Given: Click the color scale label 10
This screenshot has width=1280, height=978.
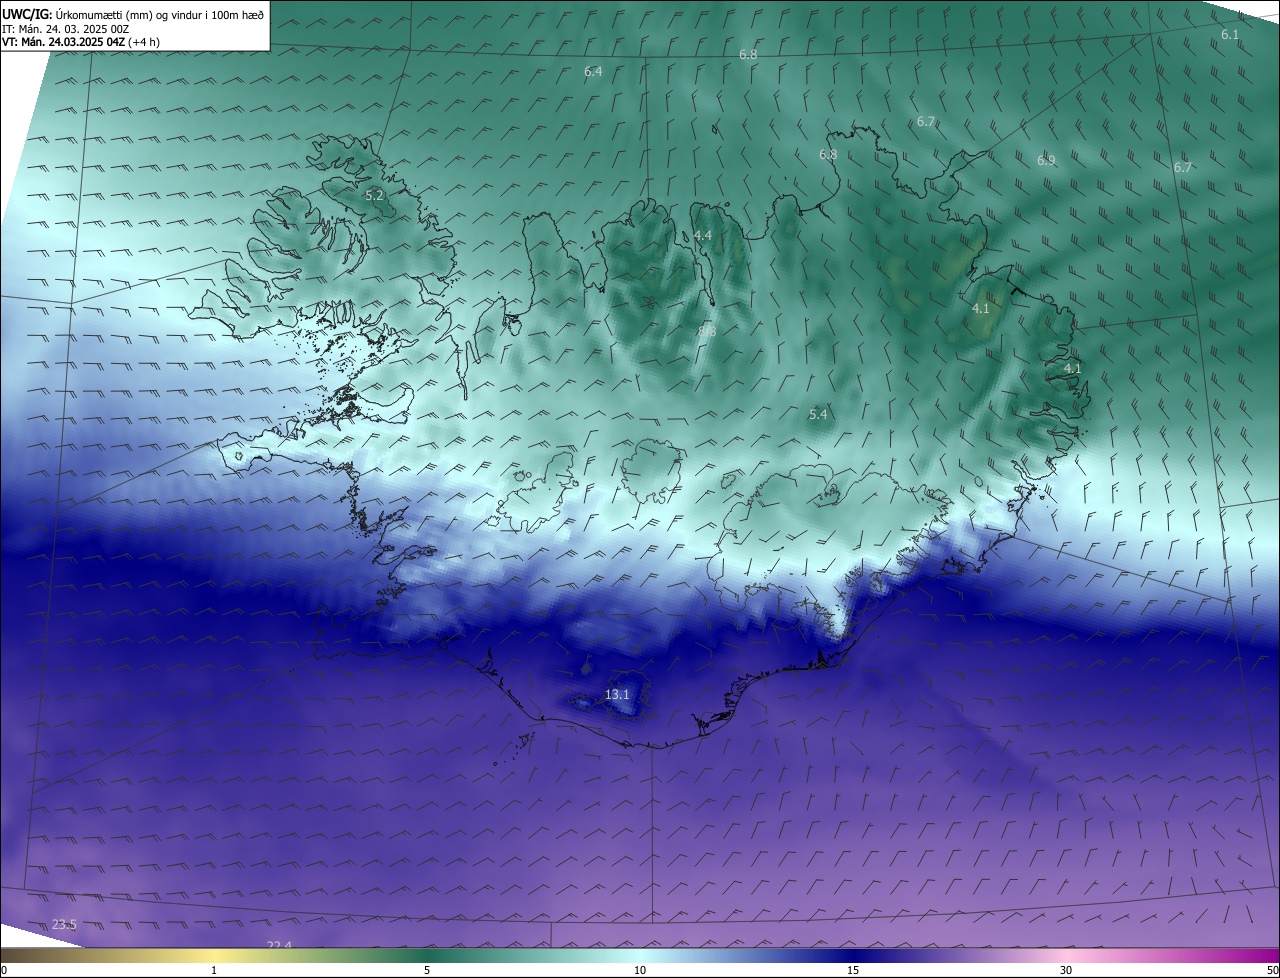Looking at the screenshot, I should pyautogui.click(x=640, y=970).
